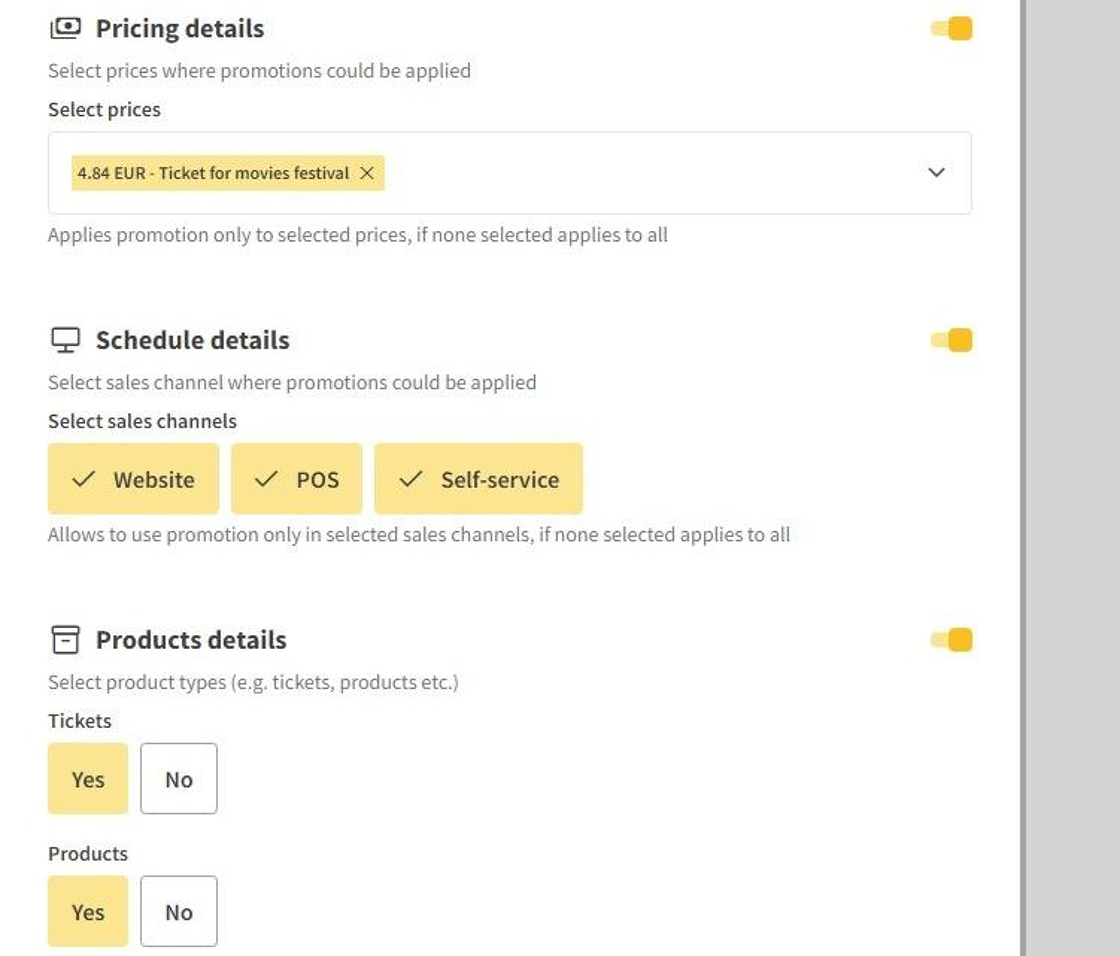Image resolution: width=1120 pixels, height=956 pixels.
Task: Click the Products details archive box icon
Action: coord(65,640)
